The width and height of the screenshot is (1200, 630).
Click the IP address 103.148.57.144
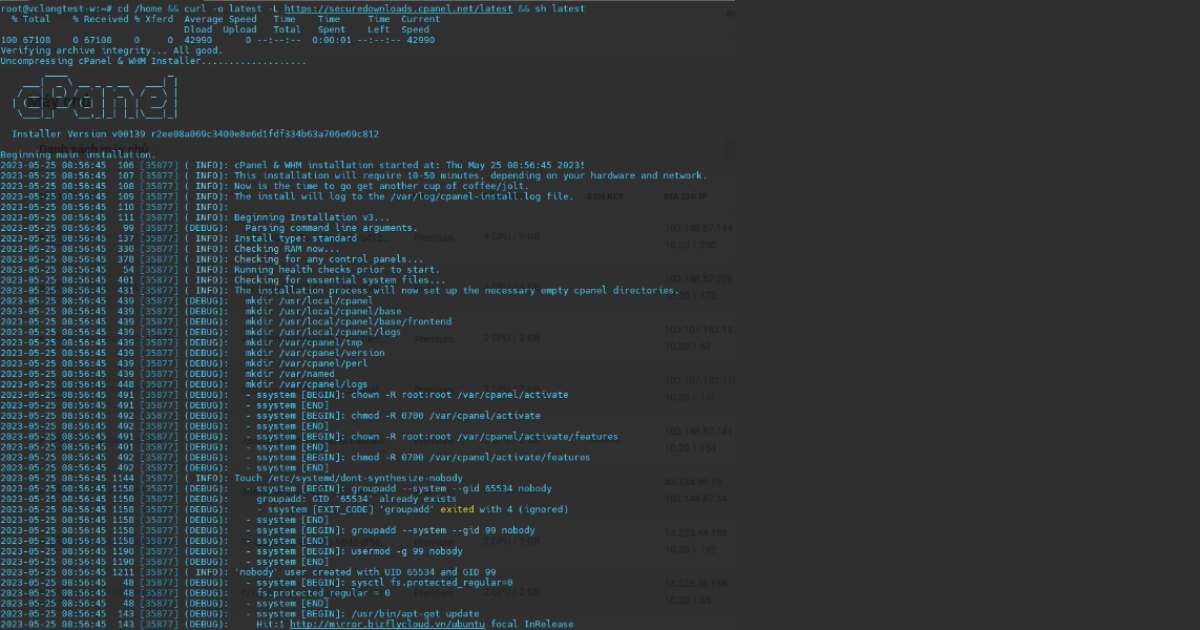point(699,229)
